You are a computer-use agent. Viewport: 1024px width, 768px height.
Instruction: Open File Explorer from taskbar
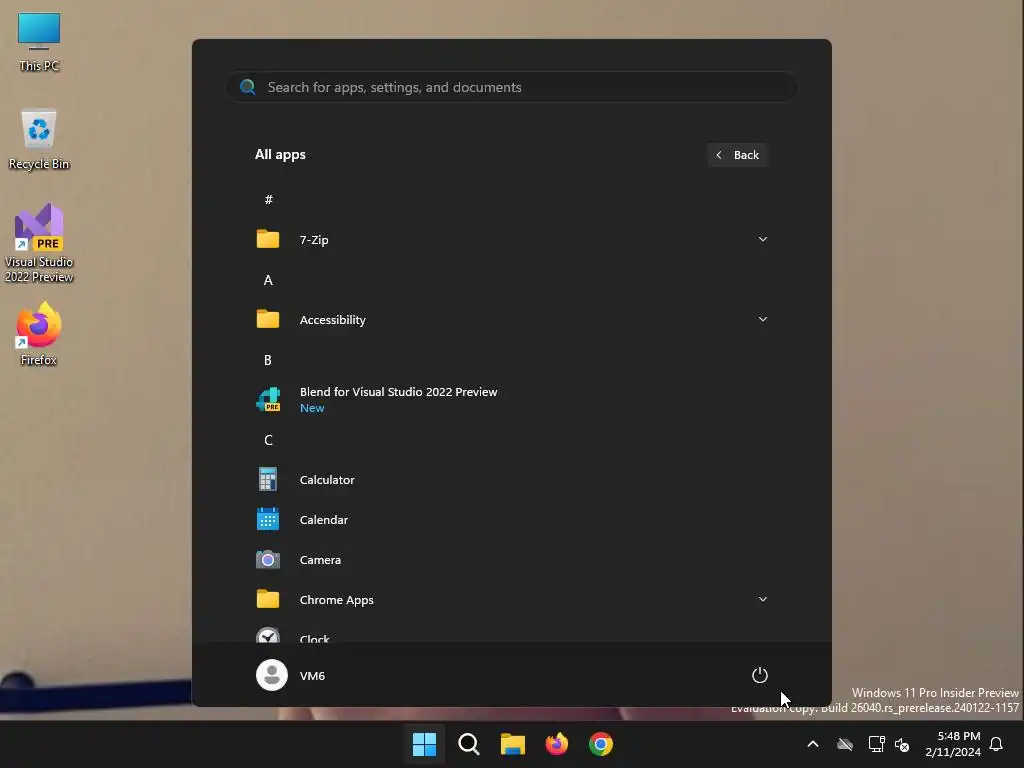click(513, 744)
